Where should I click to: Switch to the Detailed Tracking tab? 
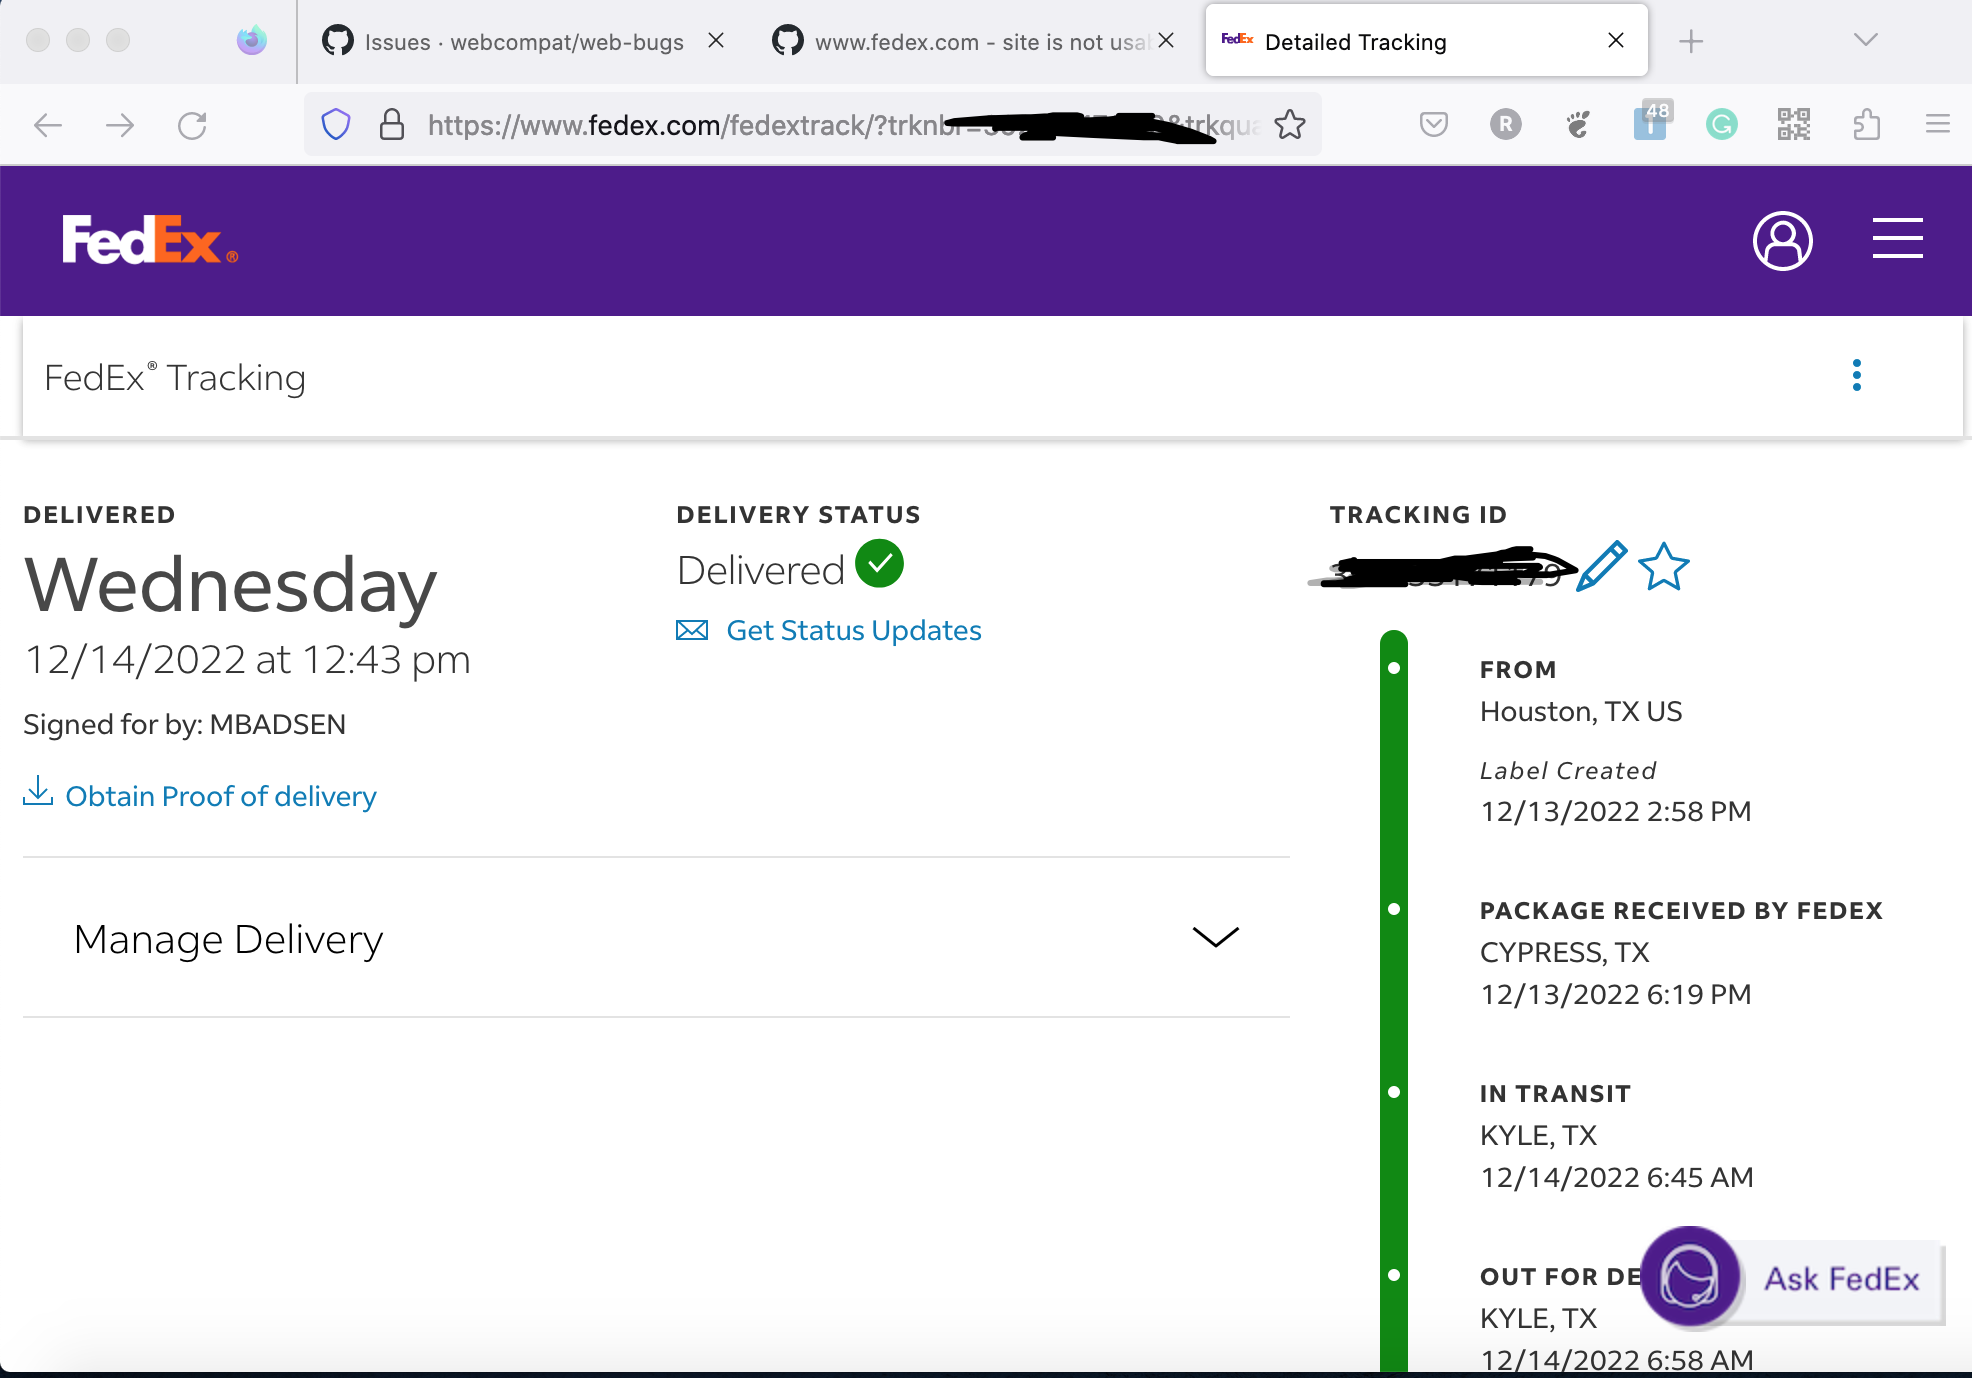pos(1355,41)
